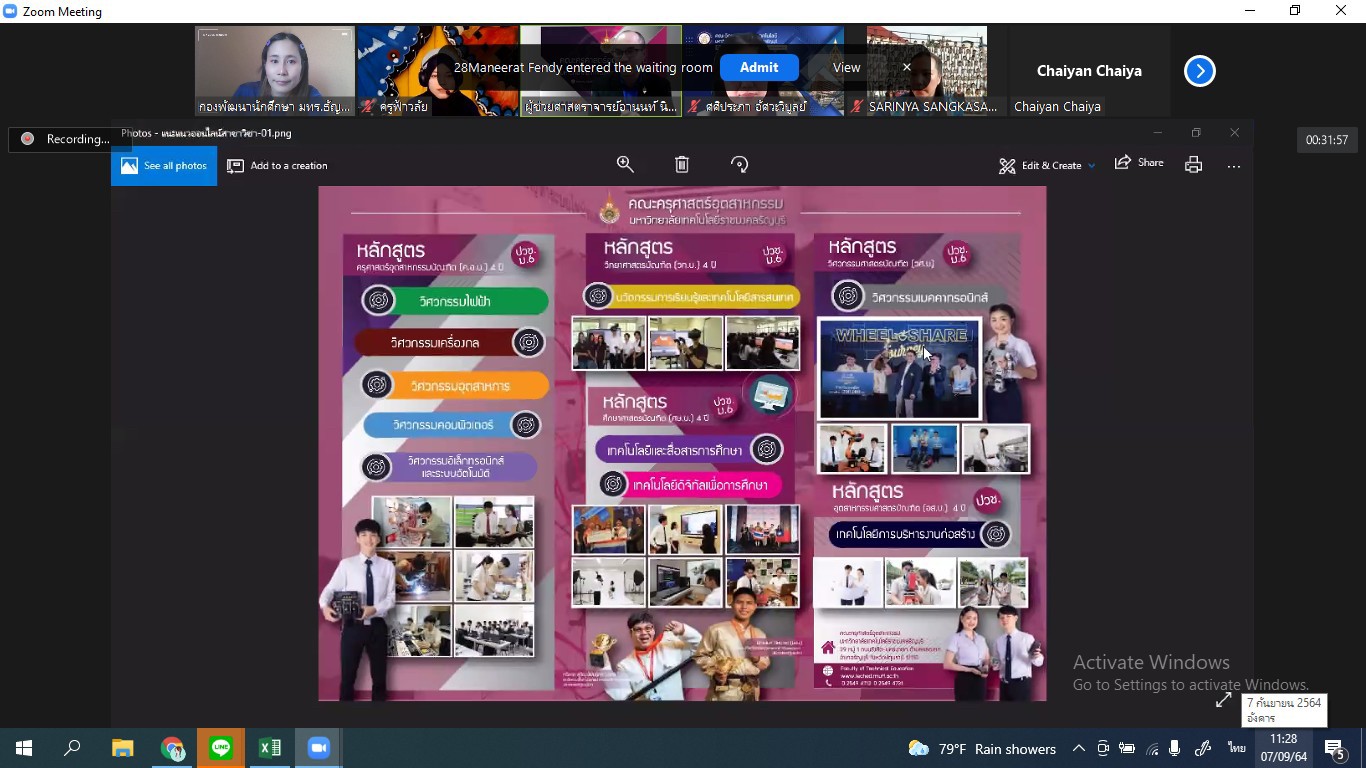This screenshot has height=768, width=1366.
Task: Open the View waiting room link
Action: (846, 67)
